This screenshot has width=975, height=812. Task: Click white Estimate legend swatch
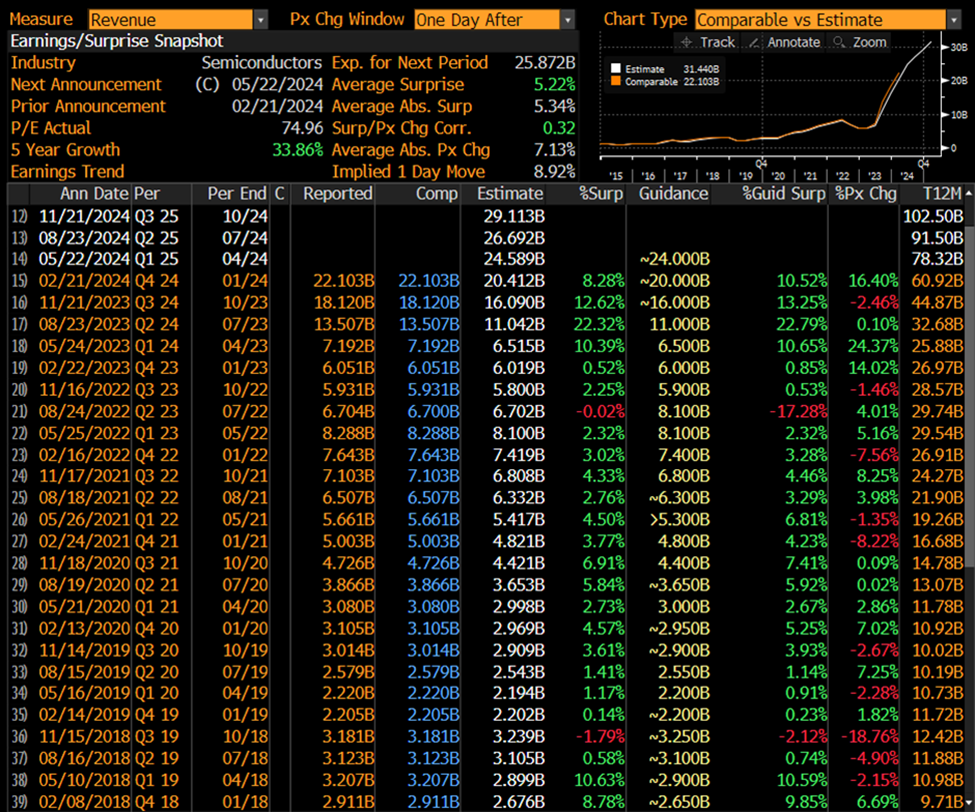[x=616, y=69]
